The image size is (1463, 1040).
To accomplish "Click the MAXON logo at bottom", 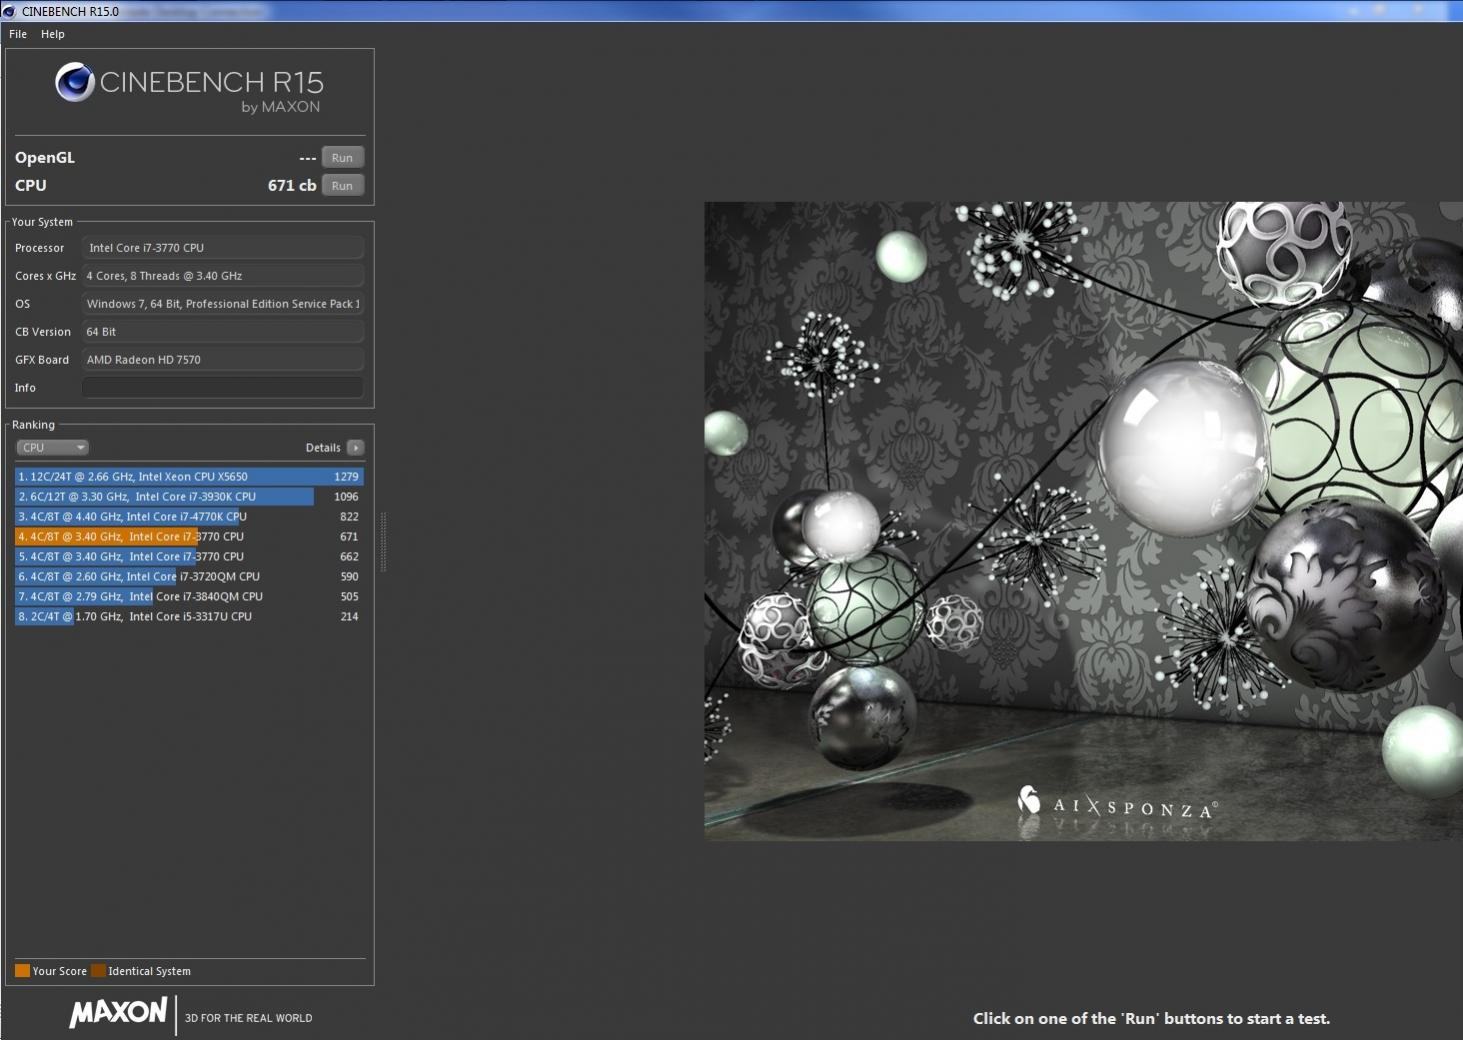I will point(118,1013).
